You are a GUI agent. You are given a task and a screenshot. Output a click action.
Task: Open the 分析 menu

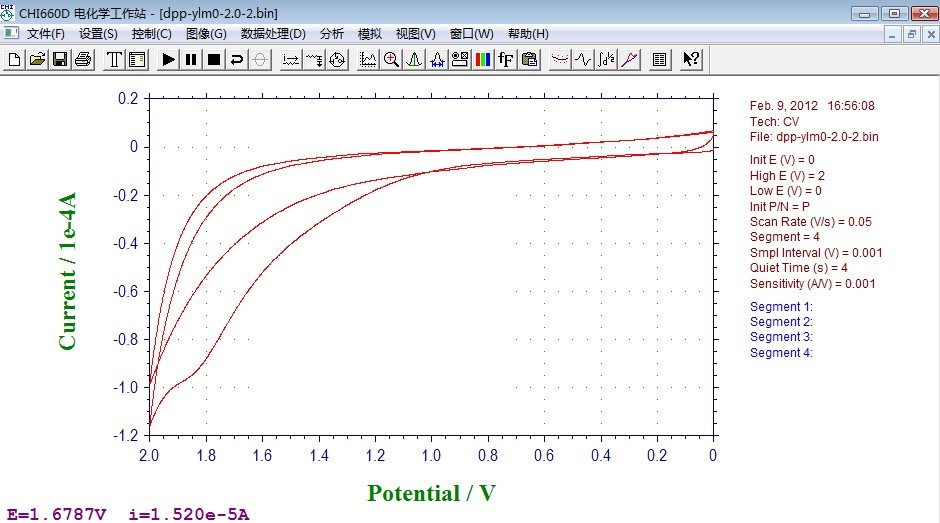click(332, 34)
